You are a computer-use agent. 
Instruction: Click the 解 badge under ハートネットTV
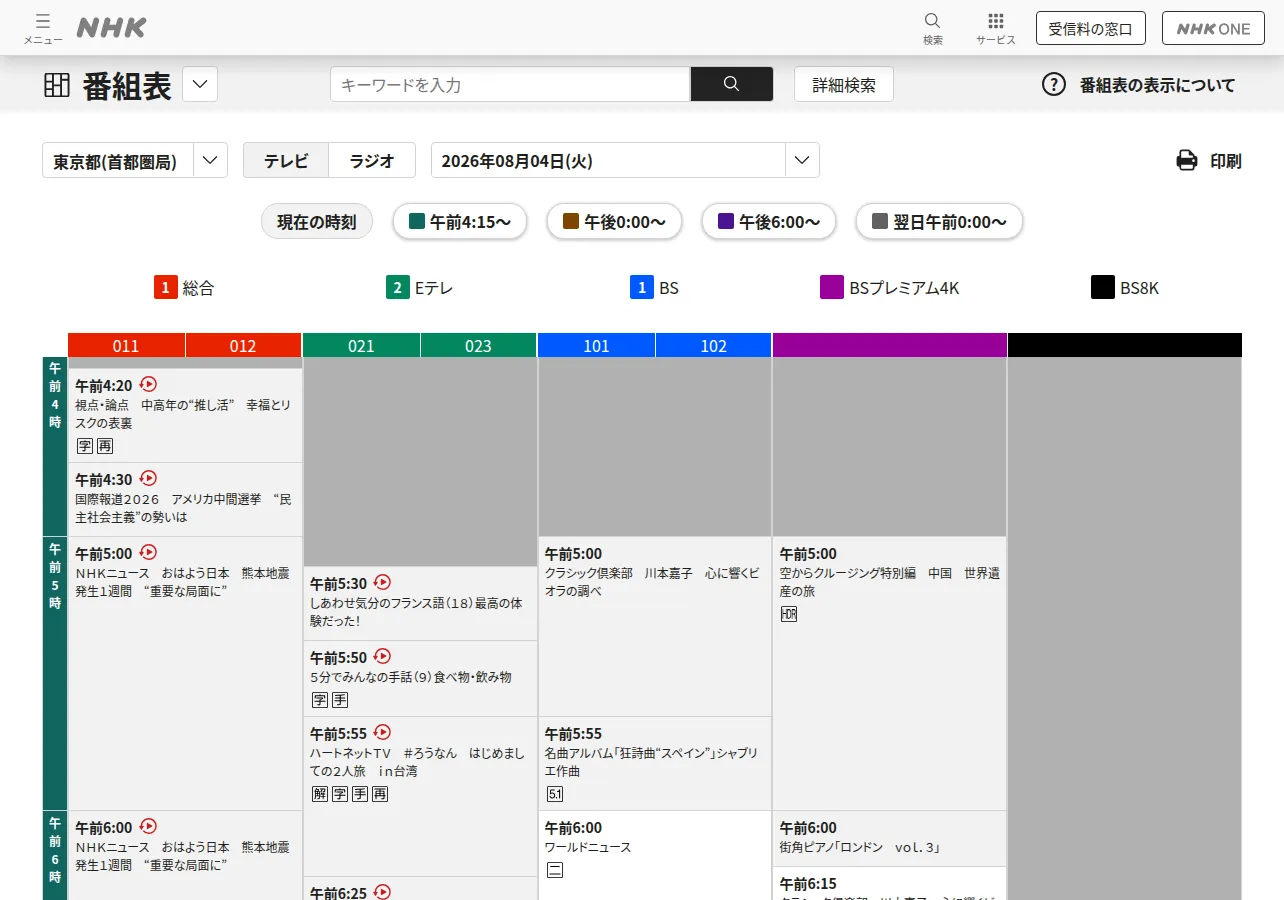pos(320,794)
